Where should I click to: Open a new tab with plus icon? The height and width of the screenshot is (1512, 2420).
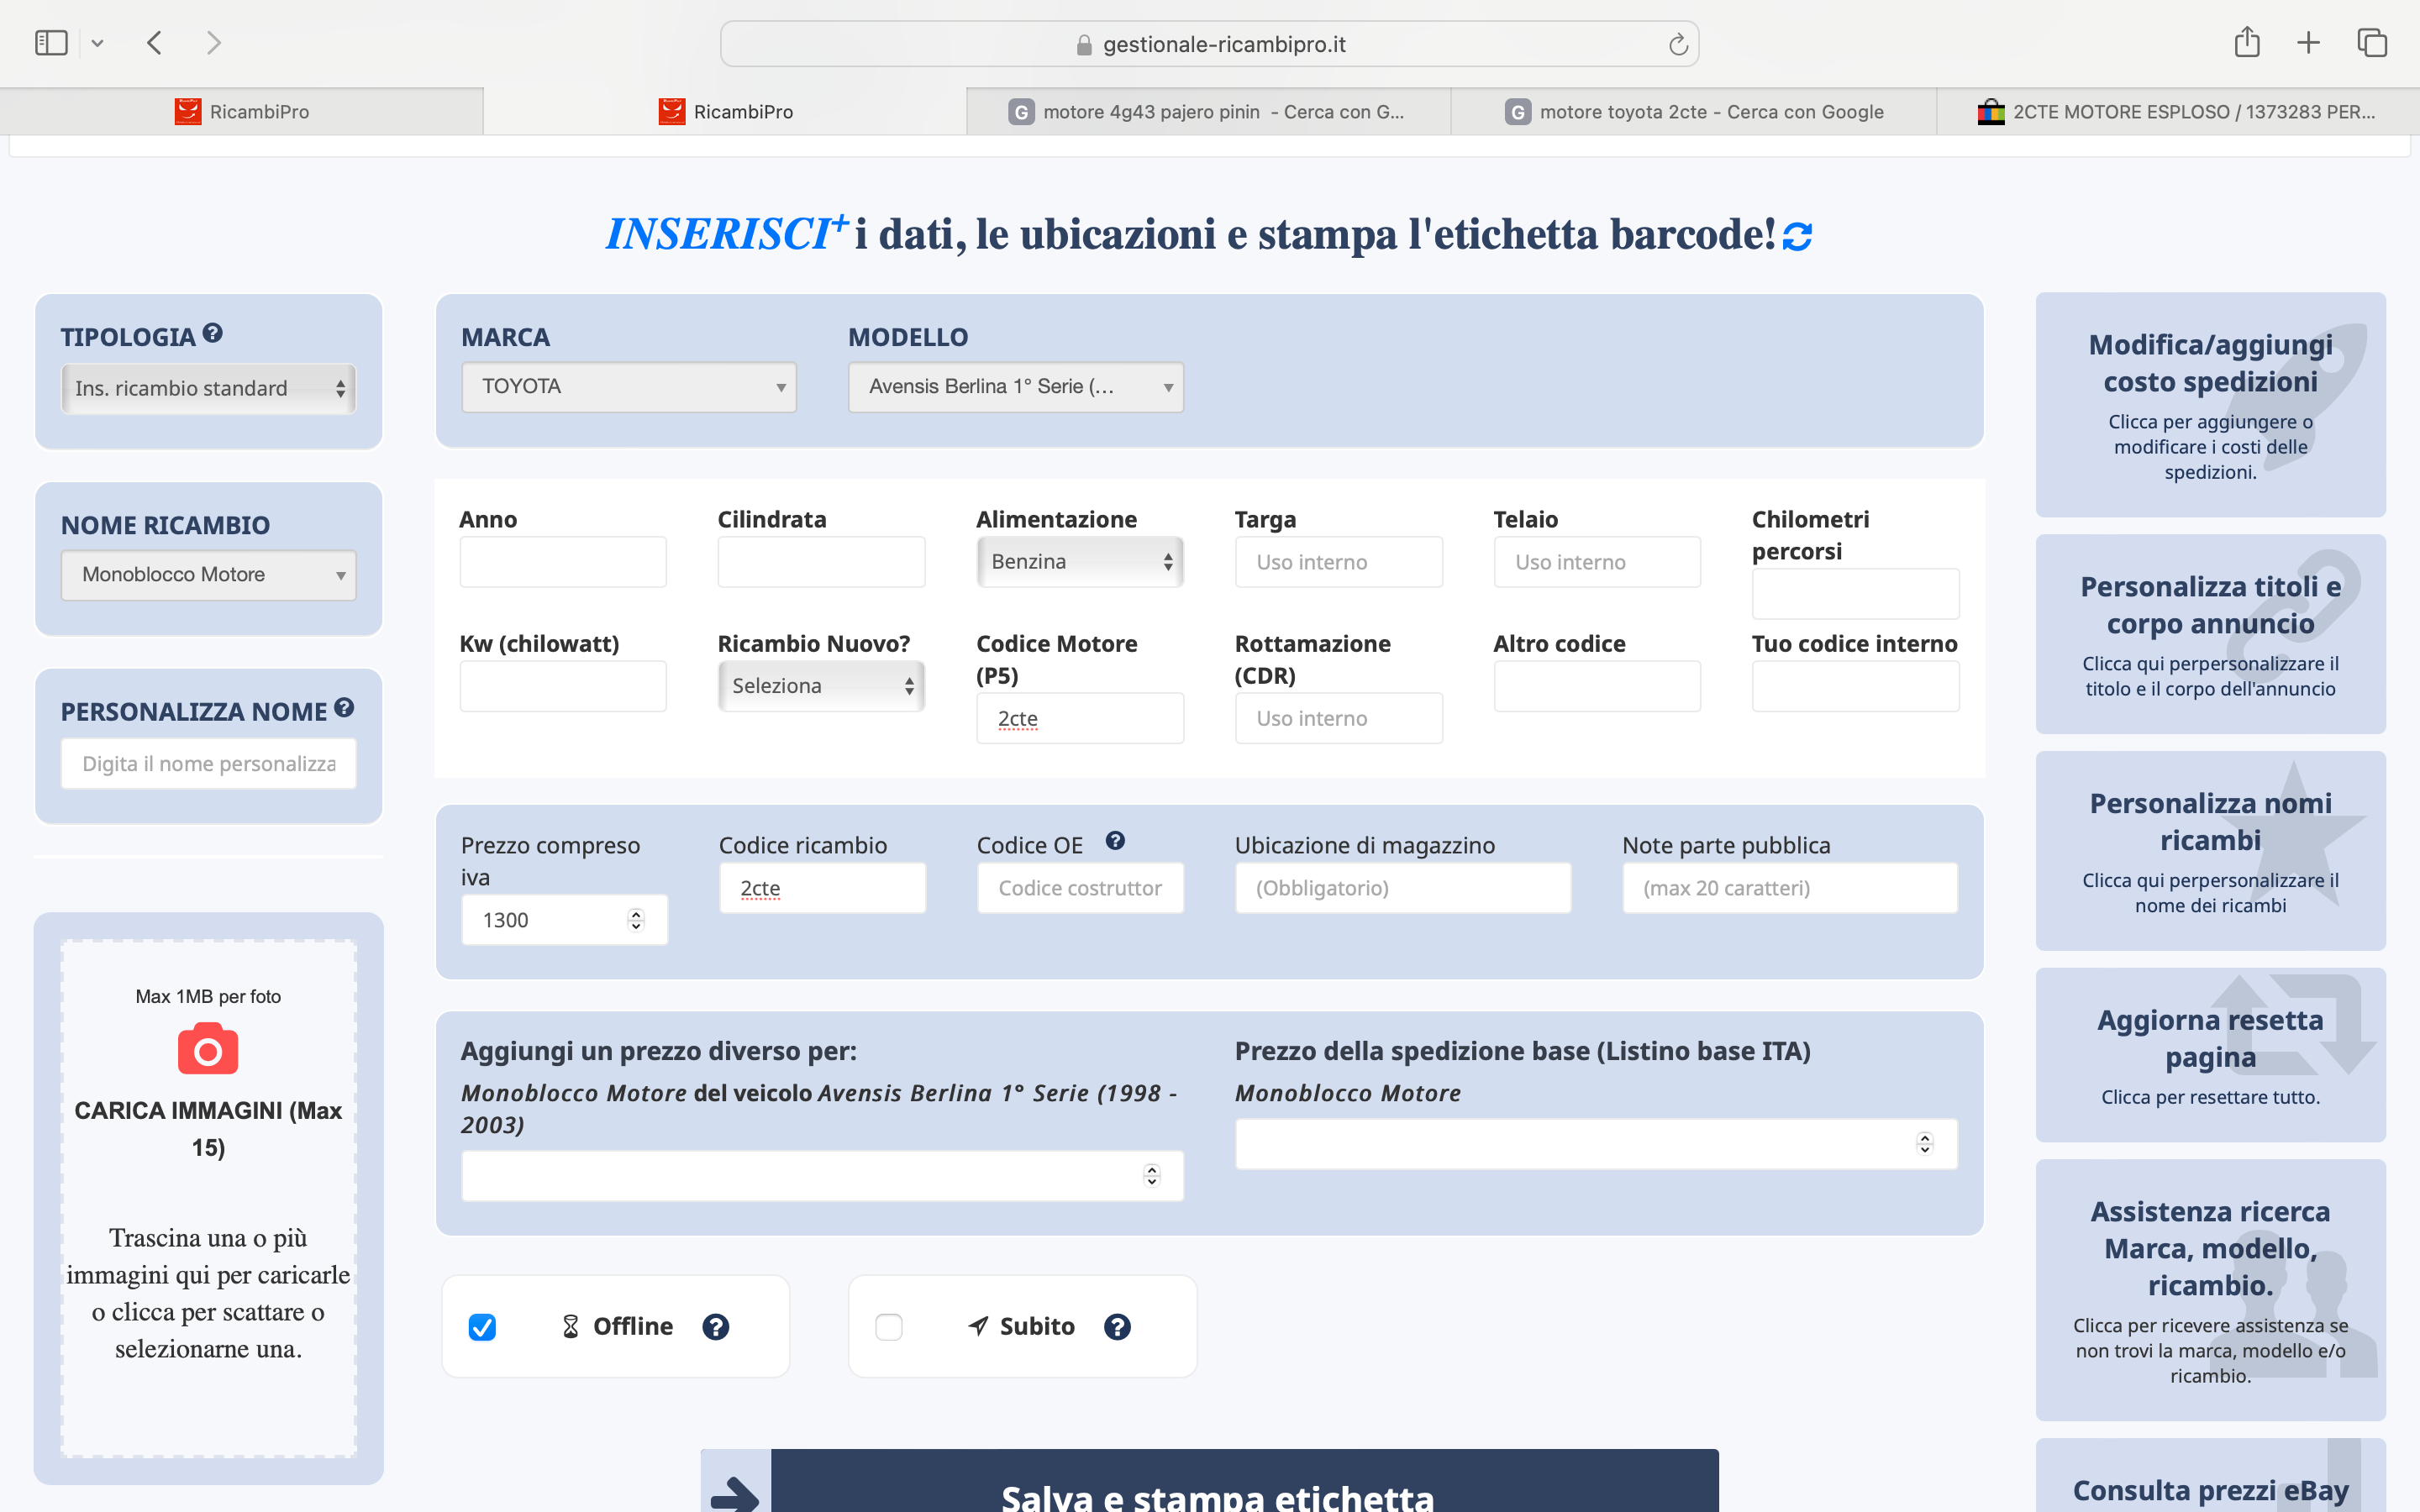[x=2308, y=43]
